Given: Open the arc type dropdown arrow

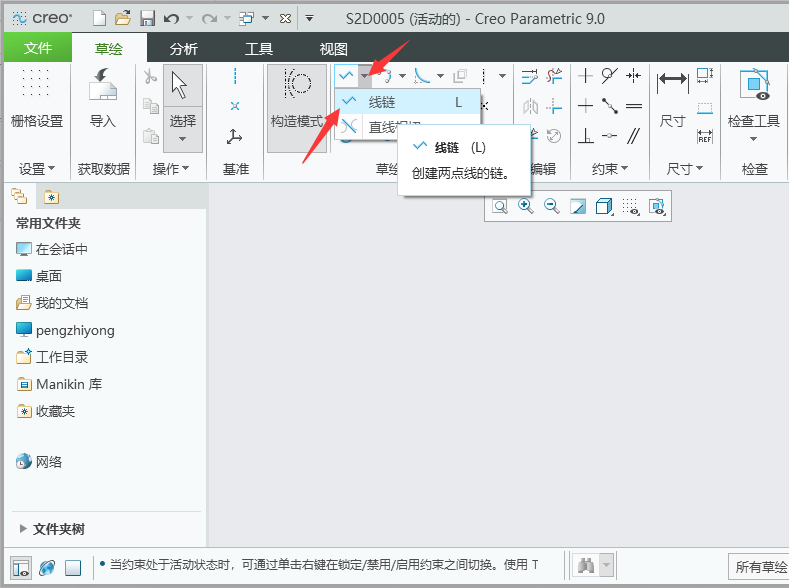Looking at the screenshot, I should pyautogui.click(x=402, y=76).
